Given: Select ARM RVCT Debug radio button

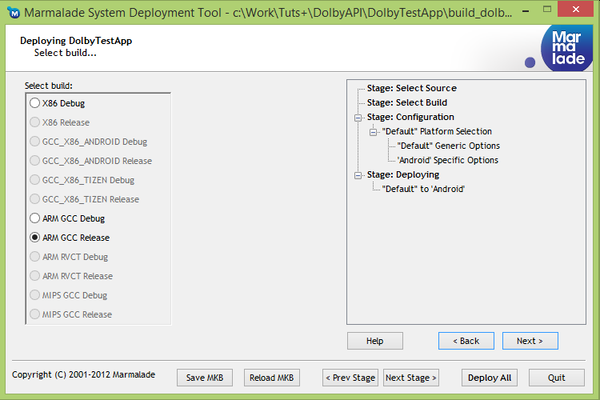Looking at the screenshot, I should coord(35,256).
